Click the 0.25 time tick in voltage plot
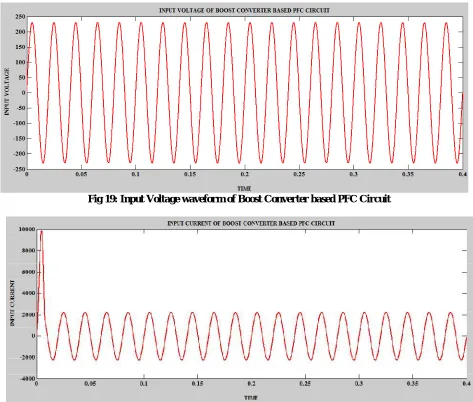The image size is (473, 402). [x=299, y=174]
